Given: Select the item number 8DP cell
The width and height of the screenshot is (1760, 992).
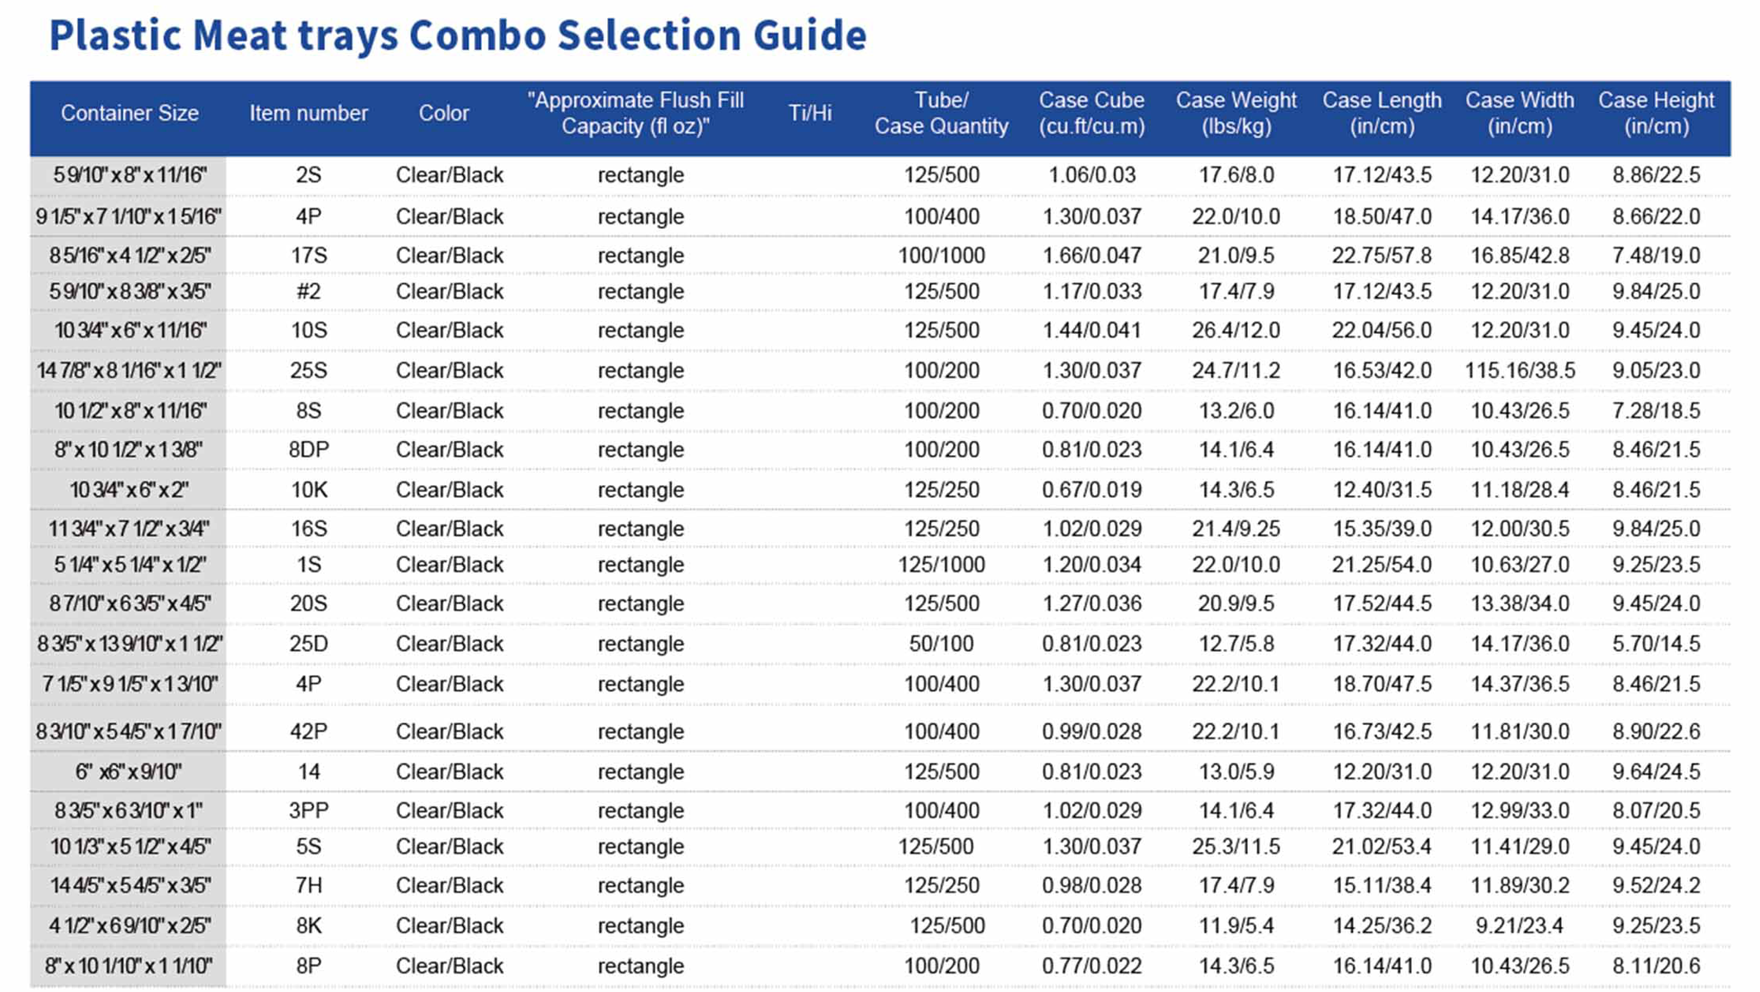Looking at the screenshot, I should click(x=308, y=450).
